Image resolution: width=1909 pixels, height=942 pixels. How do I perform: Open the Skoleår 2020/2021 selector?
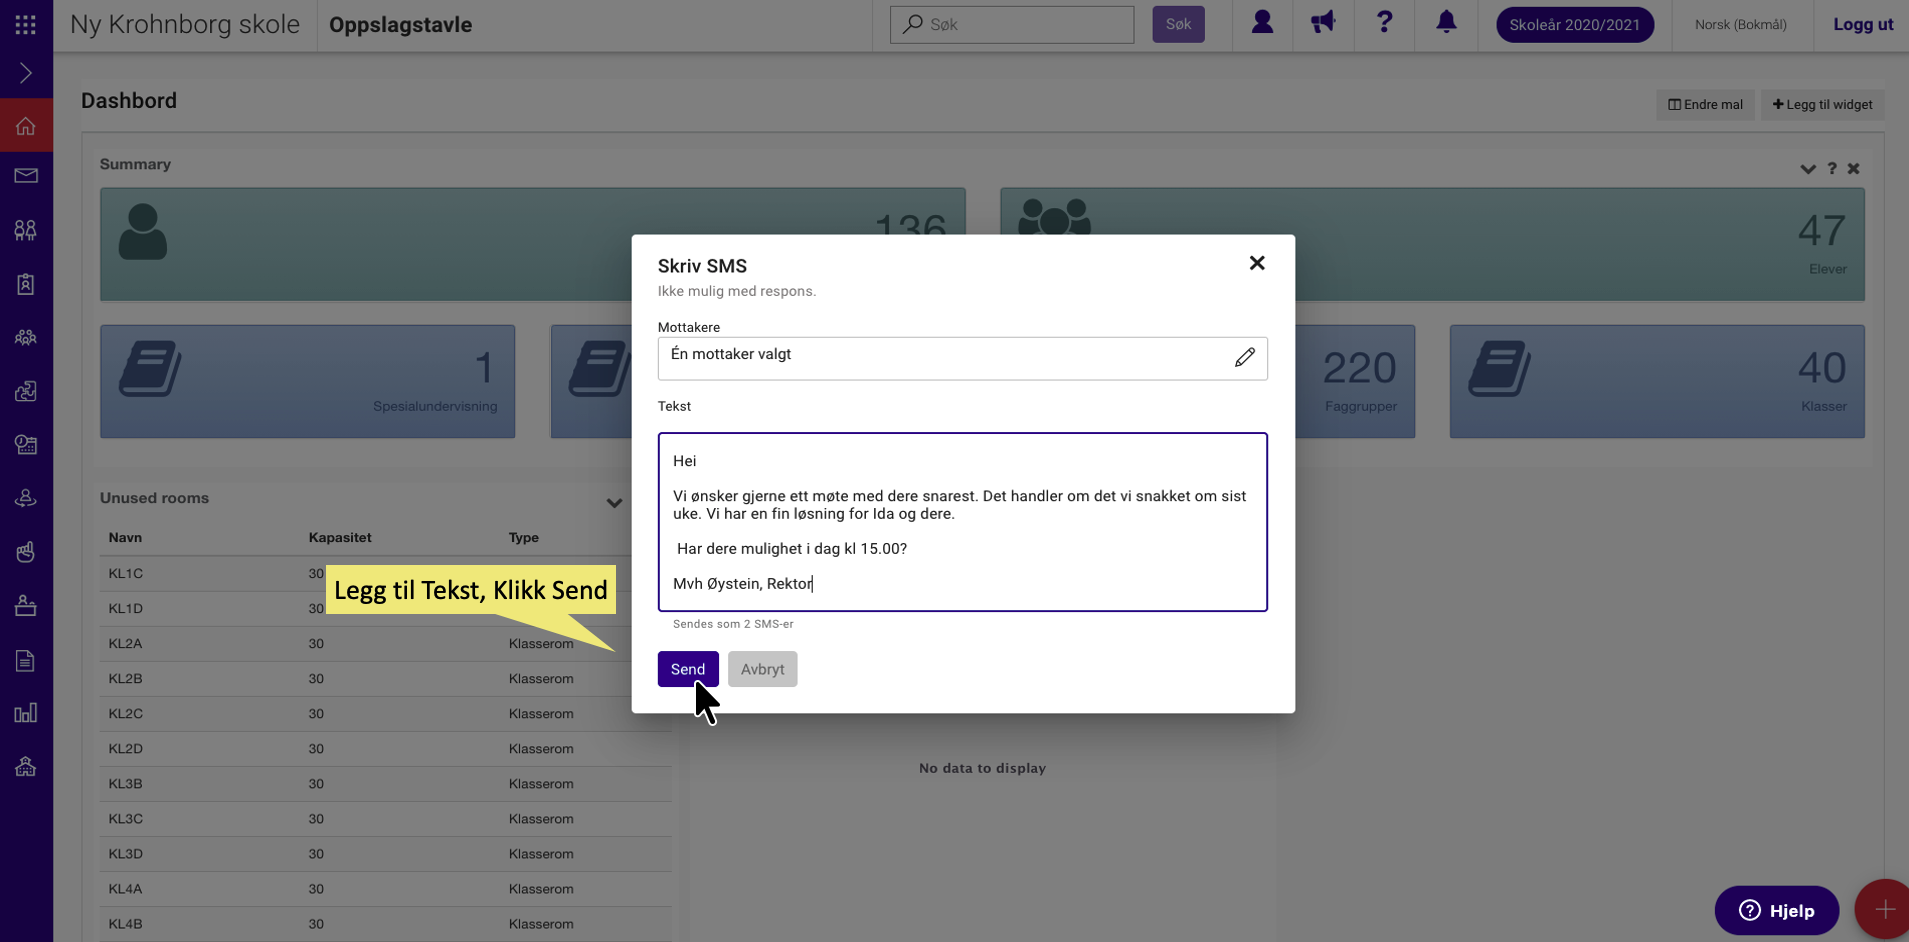1575,25
